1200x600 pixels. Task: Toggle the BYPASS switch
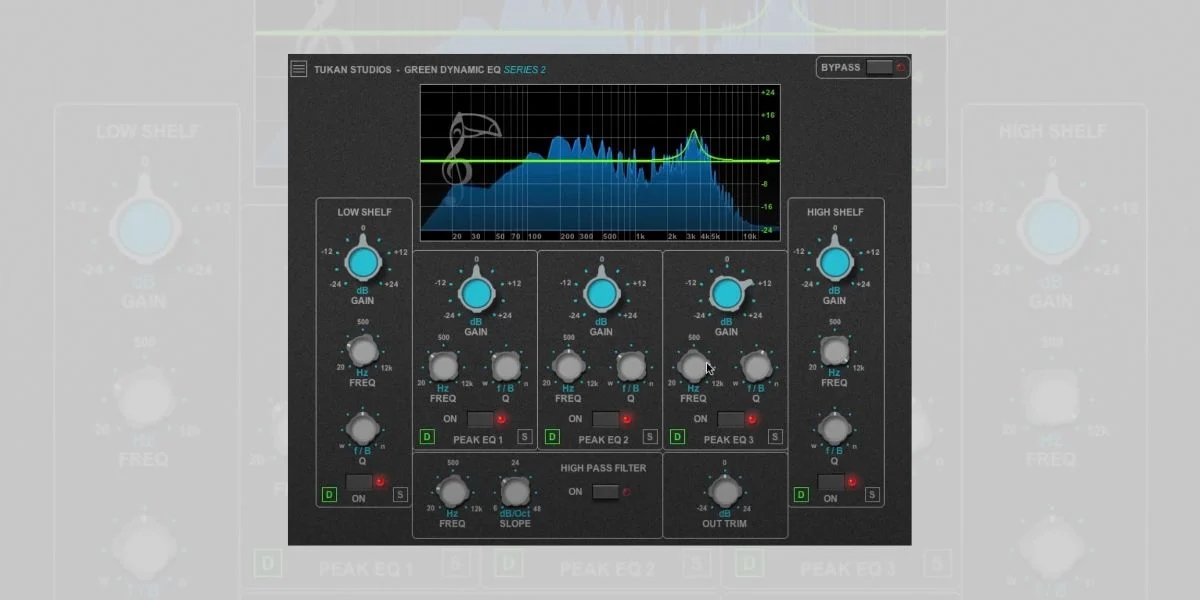[x=879, y=68]
